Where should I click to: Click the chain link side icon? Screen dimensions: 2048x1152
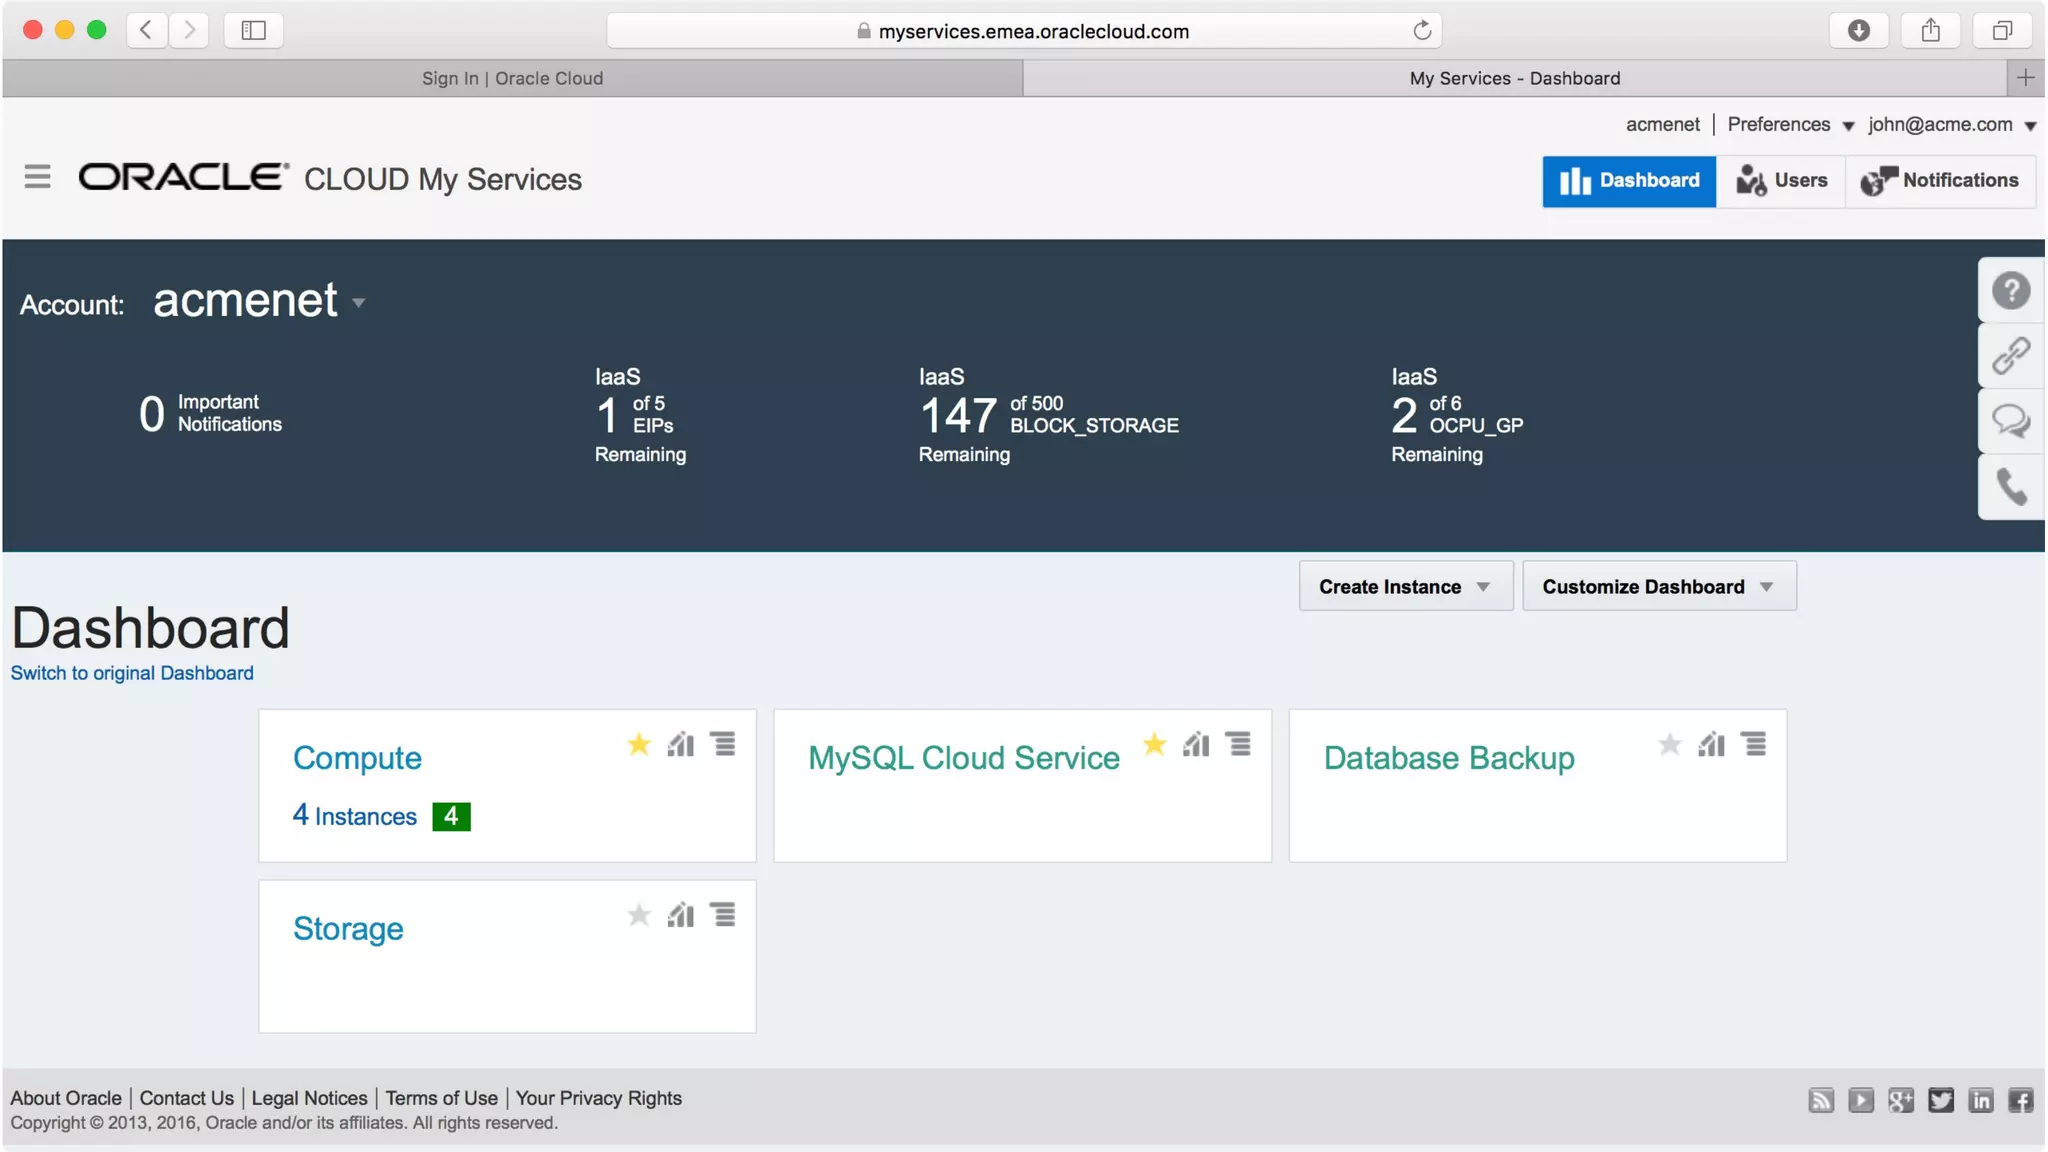coord(2010,356)
